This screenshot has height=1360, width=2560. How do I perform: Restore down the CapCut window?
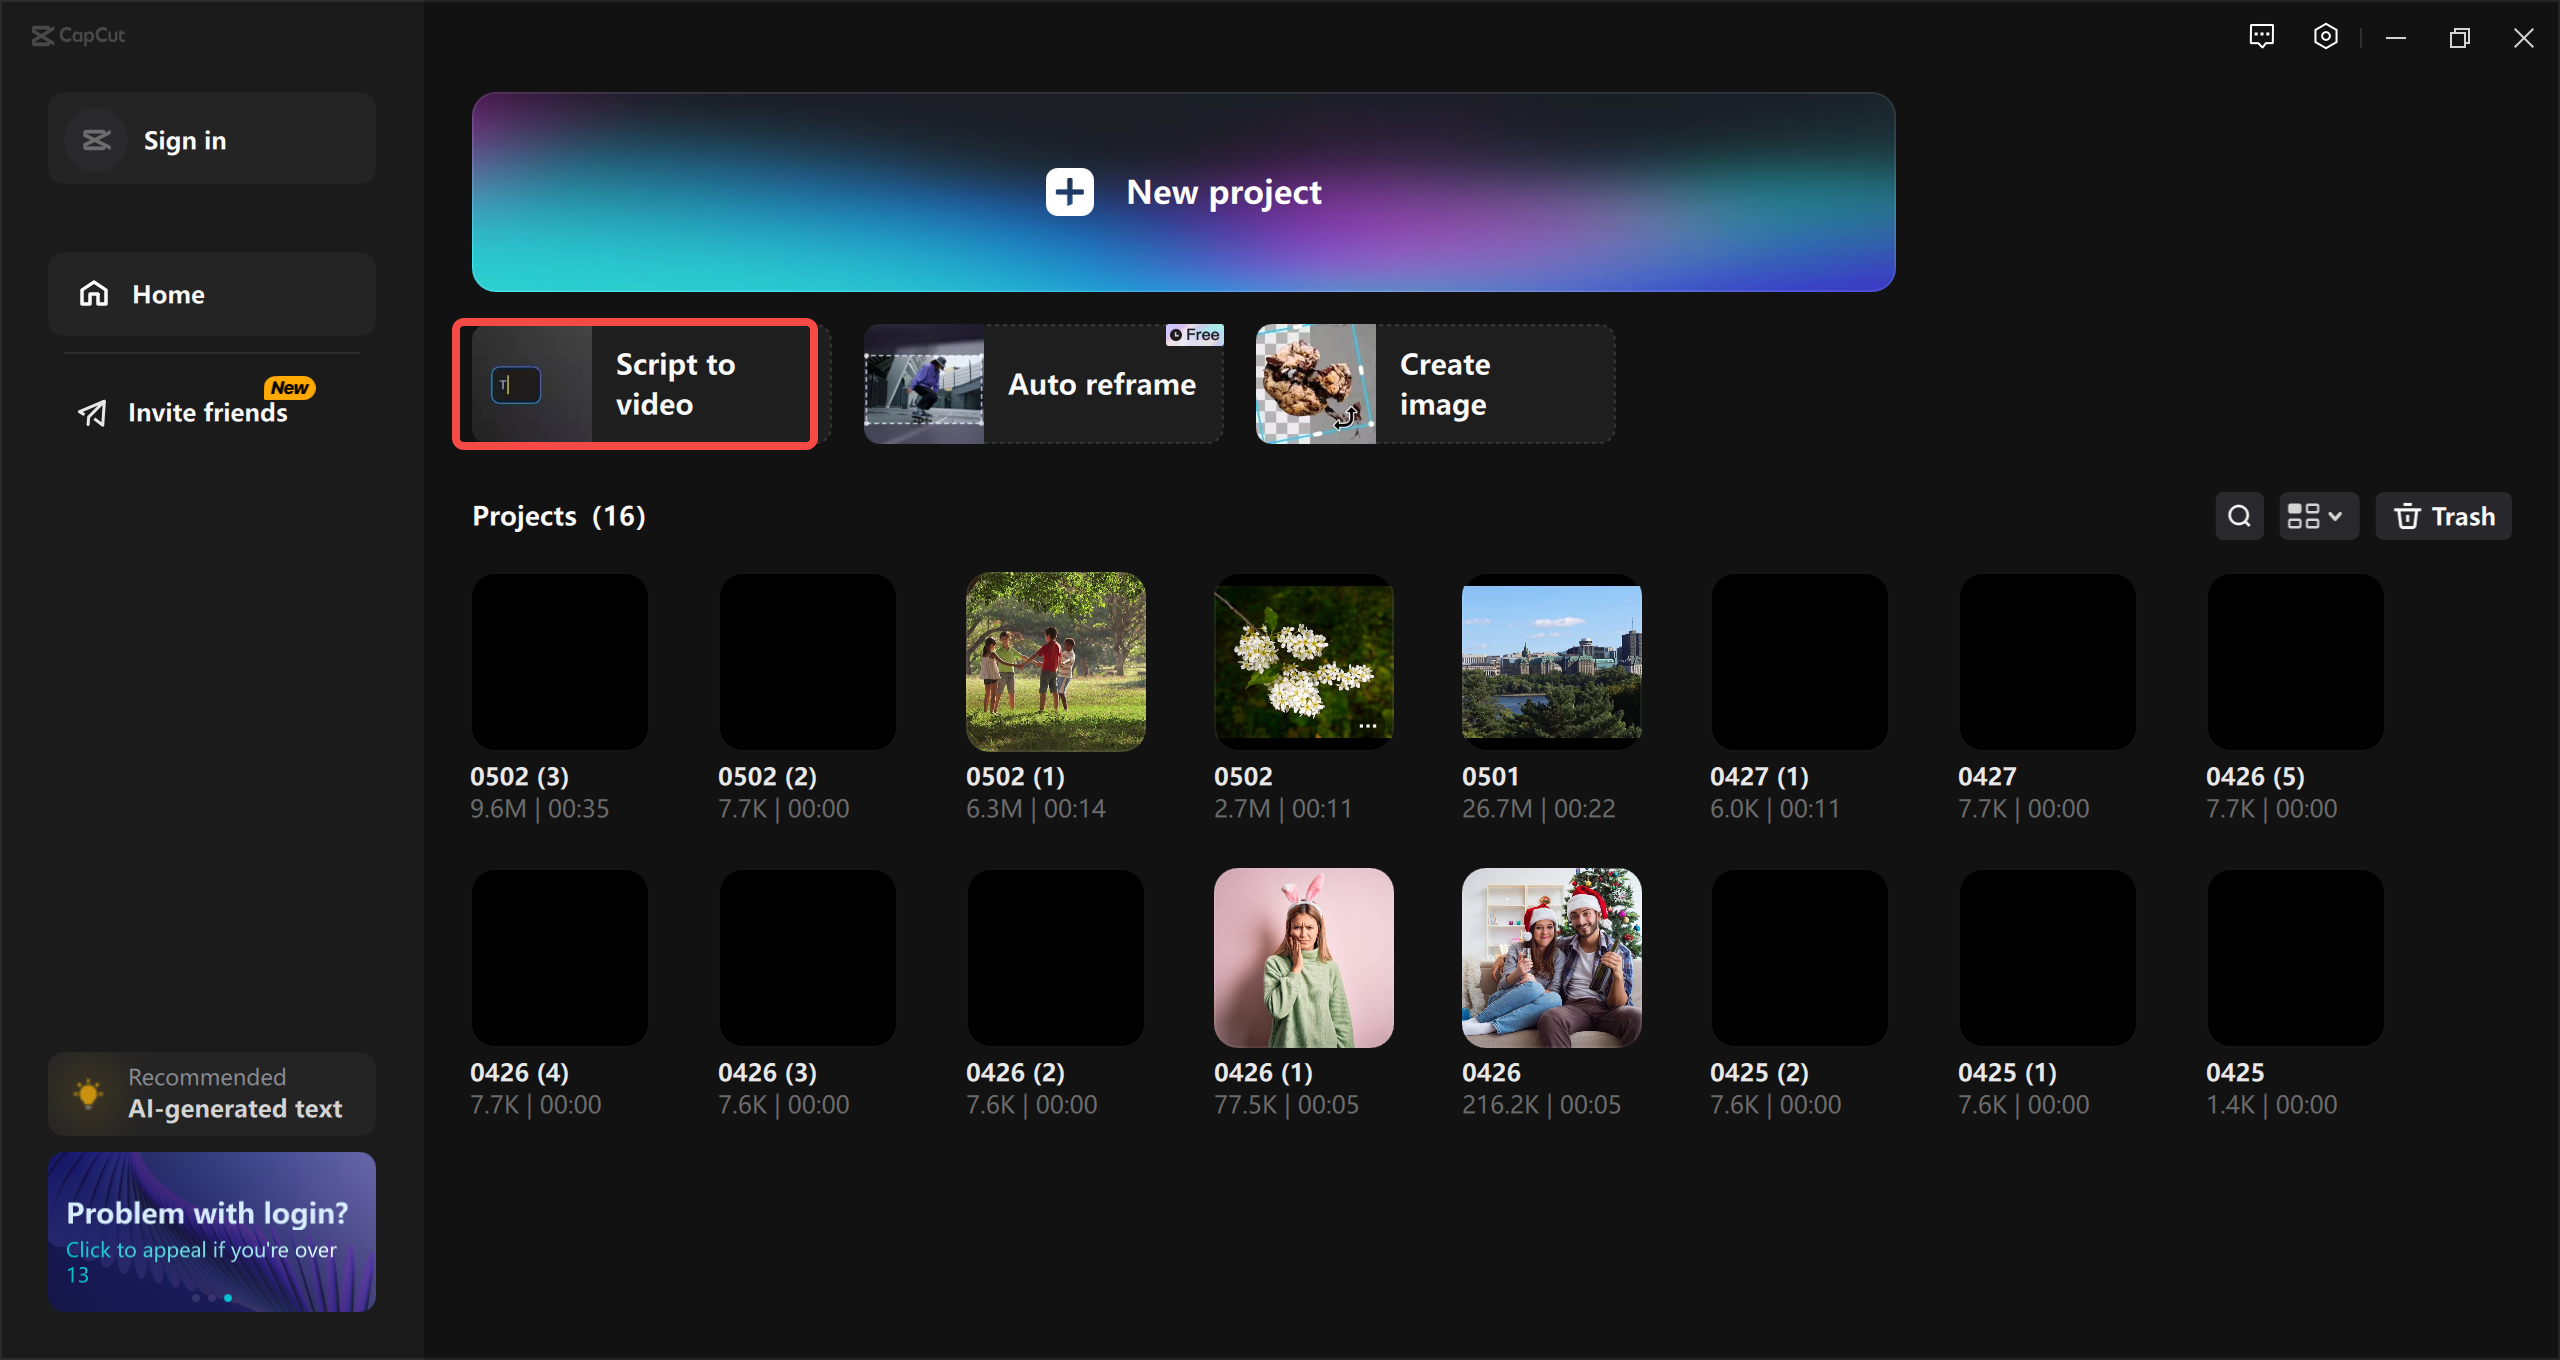point(2459,38)
